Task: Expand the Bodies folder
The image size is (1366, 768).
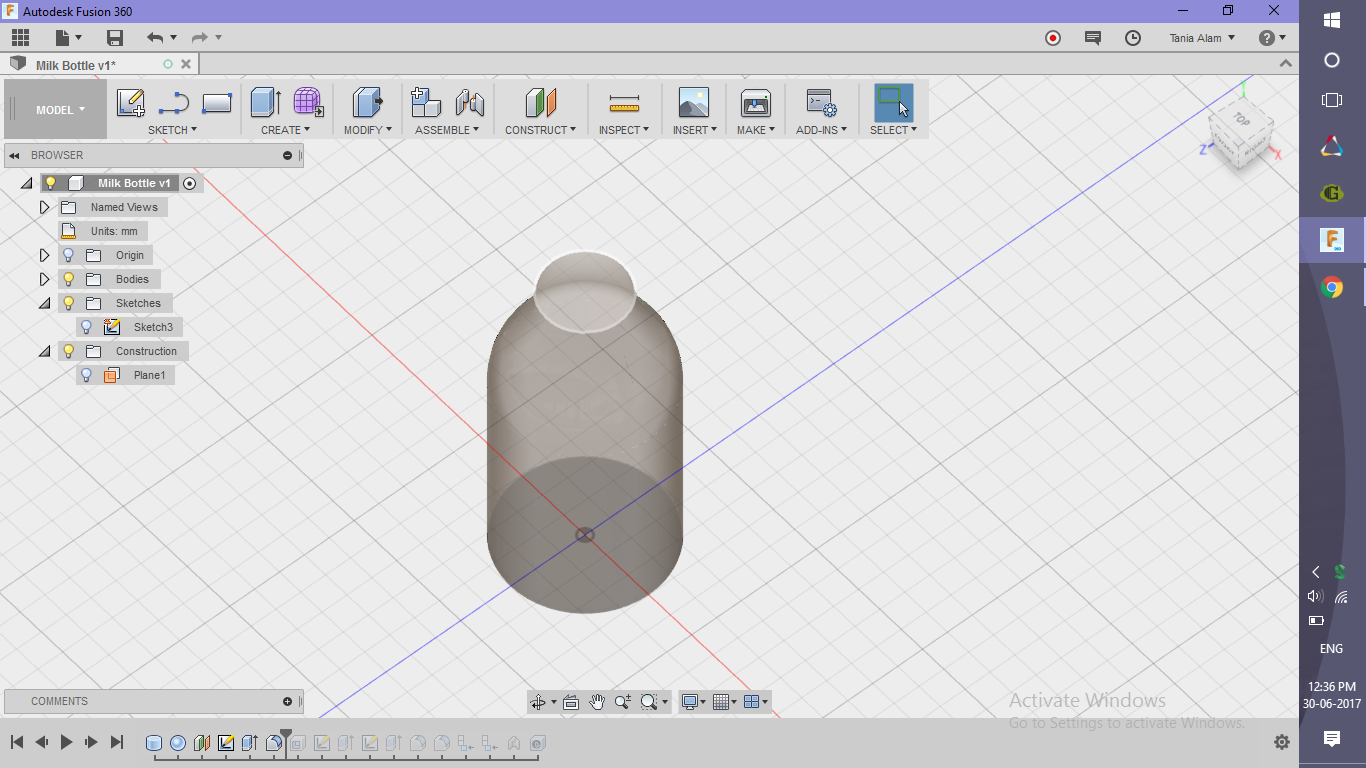Action: 44,279
